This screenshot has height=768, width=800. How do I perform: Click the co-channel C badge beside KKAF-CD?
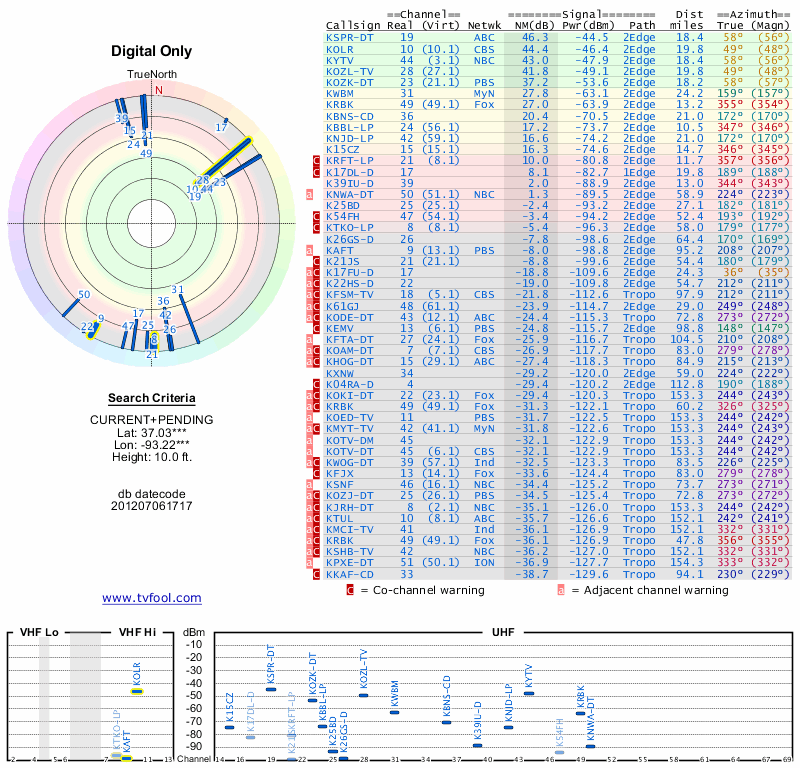point(316,574)
